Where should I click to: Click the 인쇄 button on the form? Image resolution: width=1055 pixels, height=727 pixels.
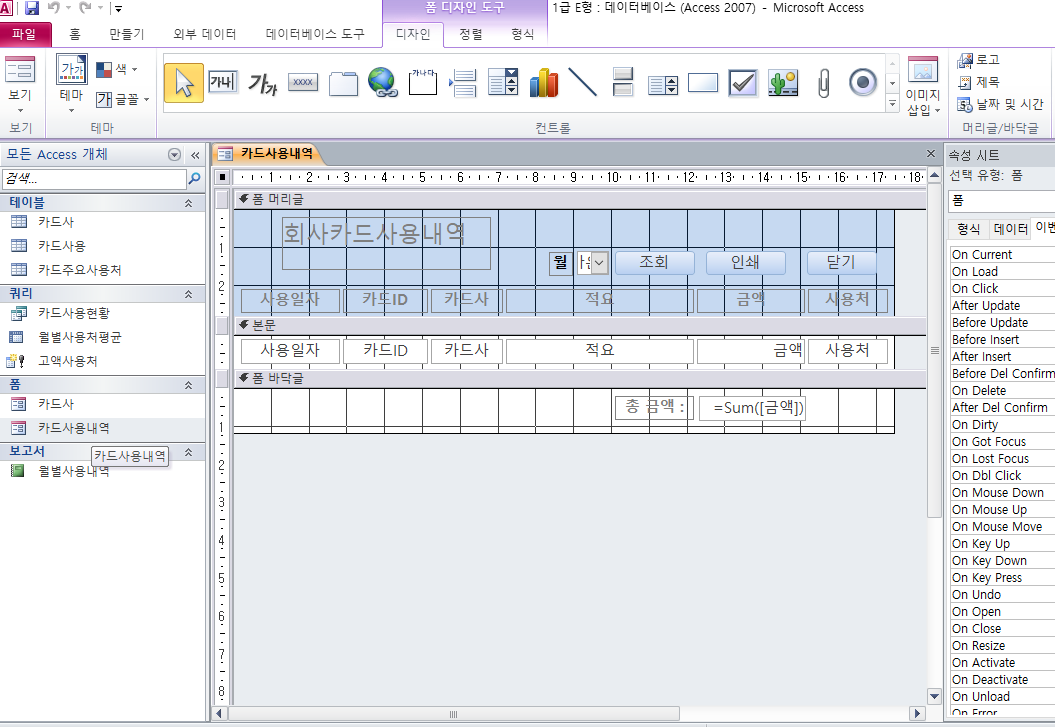click(x=745, y=262)
